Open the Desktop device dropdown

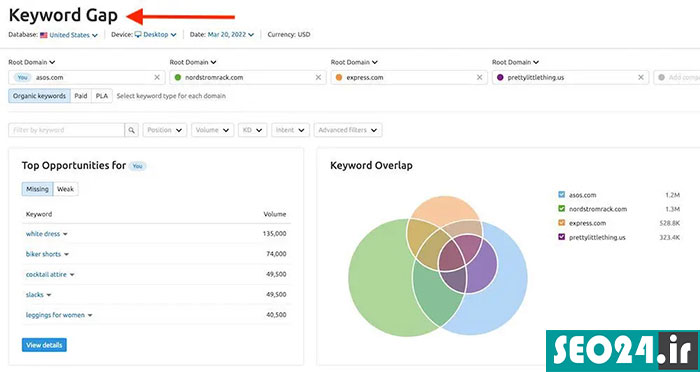[159, 34]
